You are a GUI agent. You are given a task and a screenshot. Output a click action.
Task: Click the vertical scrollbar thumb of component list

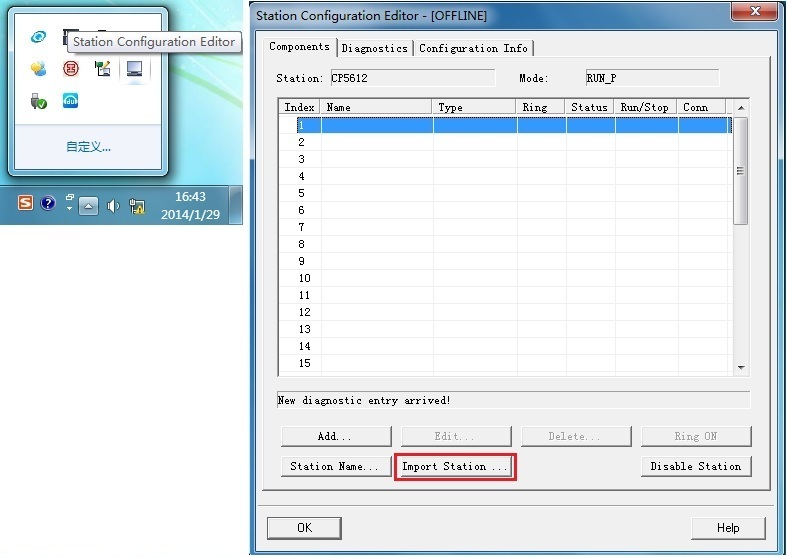pos(740,171)
